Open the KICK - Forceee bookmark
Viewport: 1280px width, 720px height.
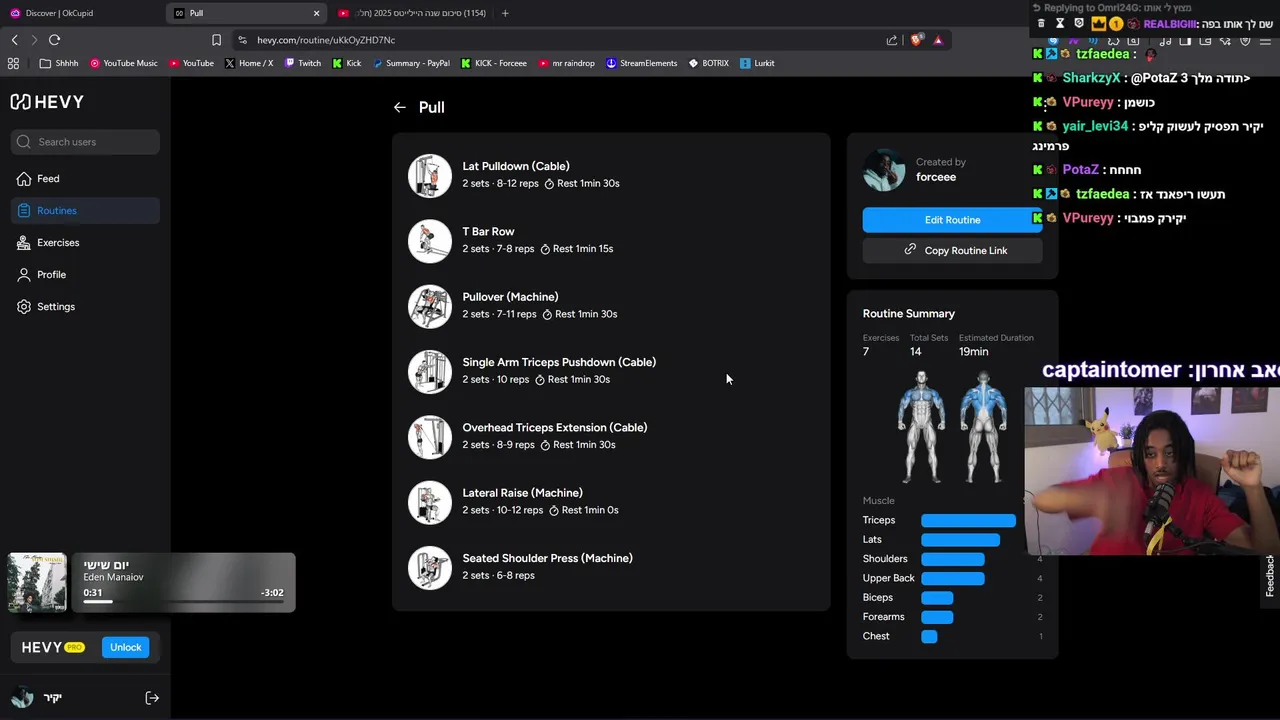pos(494,63)
